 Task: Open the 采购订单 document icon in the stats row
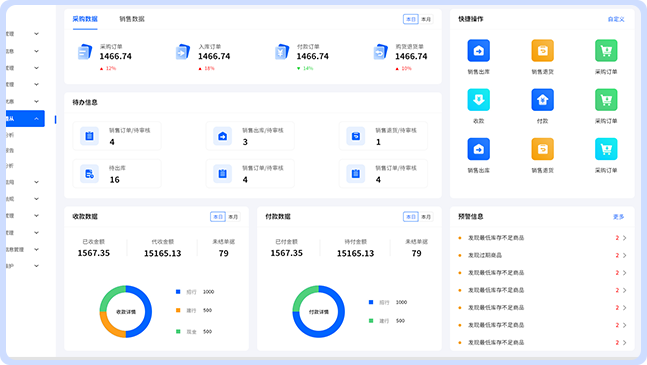(85, 52)
